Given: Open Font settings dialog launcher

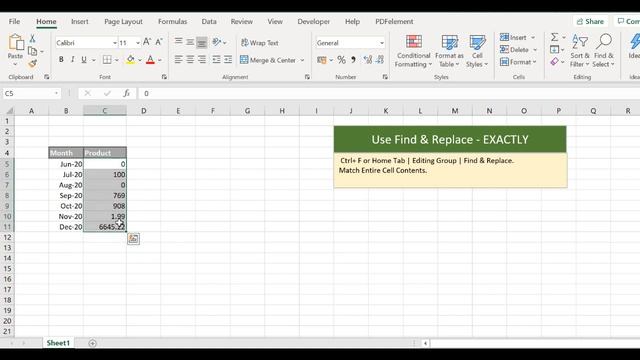Looking at the screenshot, I should pos(164,77).
